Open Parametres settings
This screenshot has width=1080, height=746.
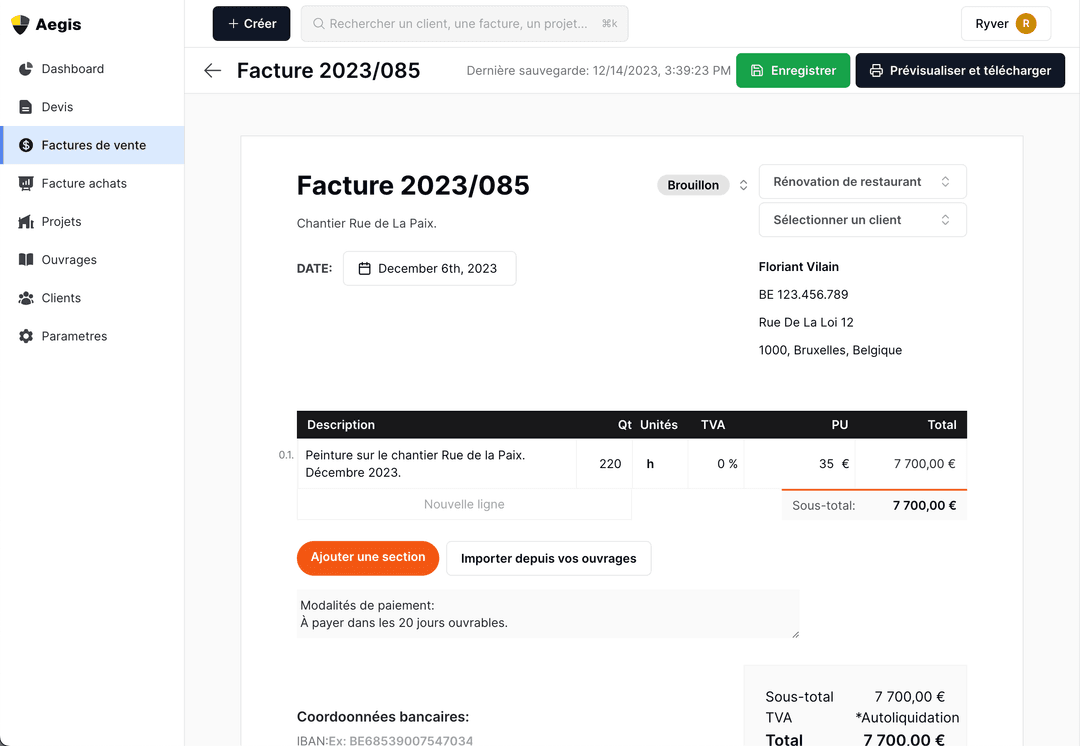(92, 336)
